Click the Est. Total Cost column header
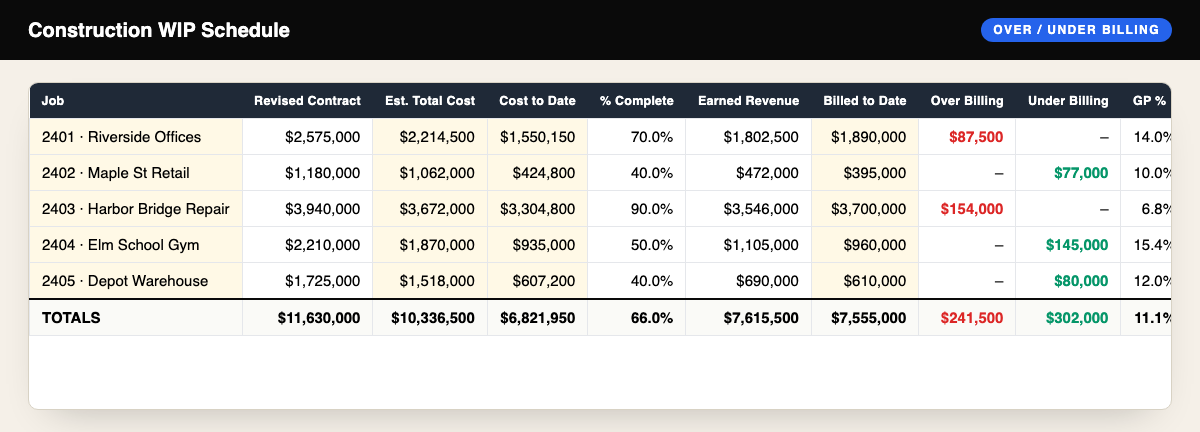This screenshot has height=432, width=1200. coord(430,101)
